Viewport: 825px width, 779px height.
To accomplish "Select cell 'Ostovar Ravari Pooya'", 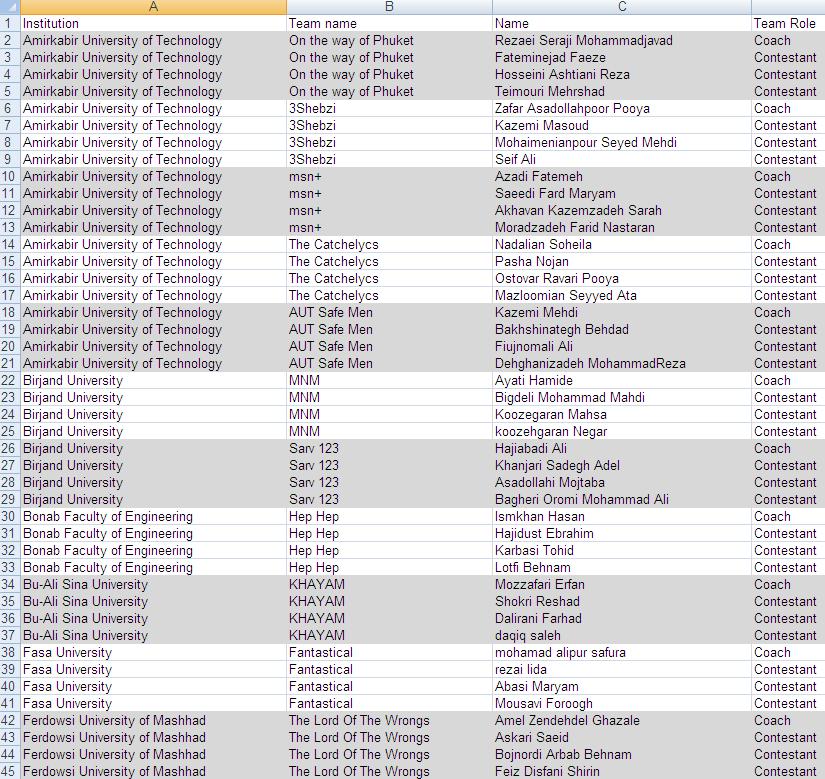I will click(622, 278).
